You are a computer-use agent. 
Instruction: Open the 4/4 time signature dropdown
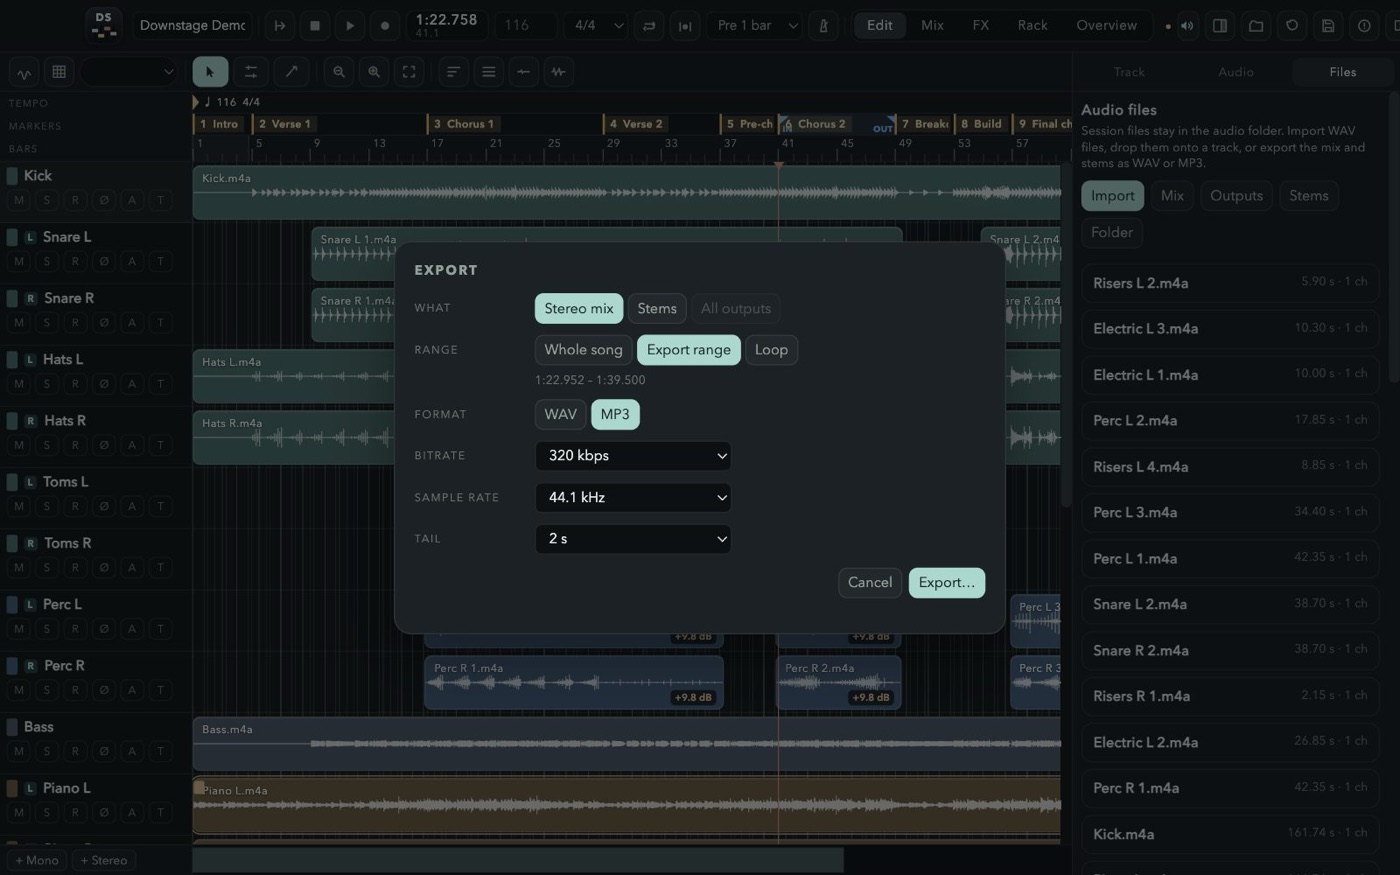[x=598, y=26]
